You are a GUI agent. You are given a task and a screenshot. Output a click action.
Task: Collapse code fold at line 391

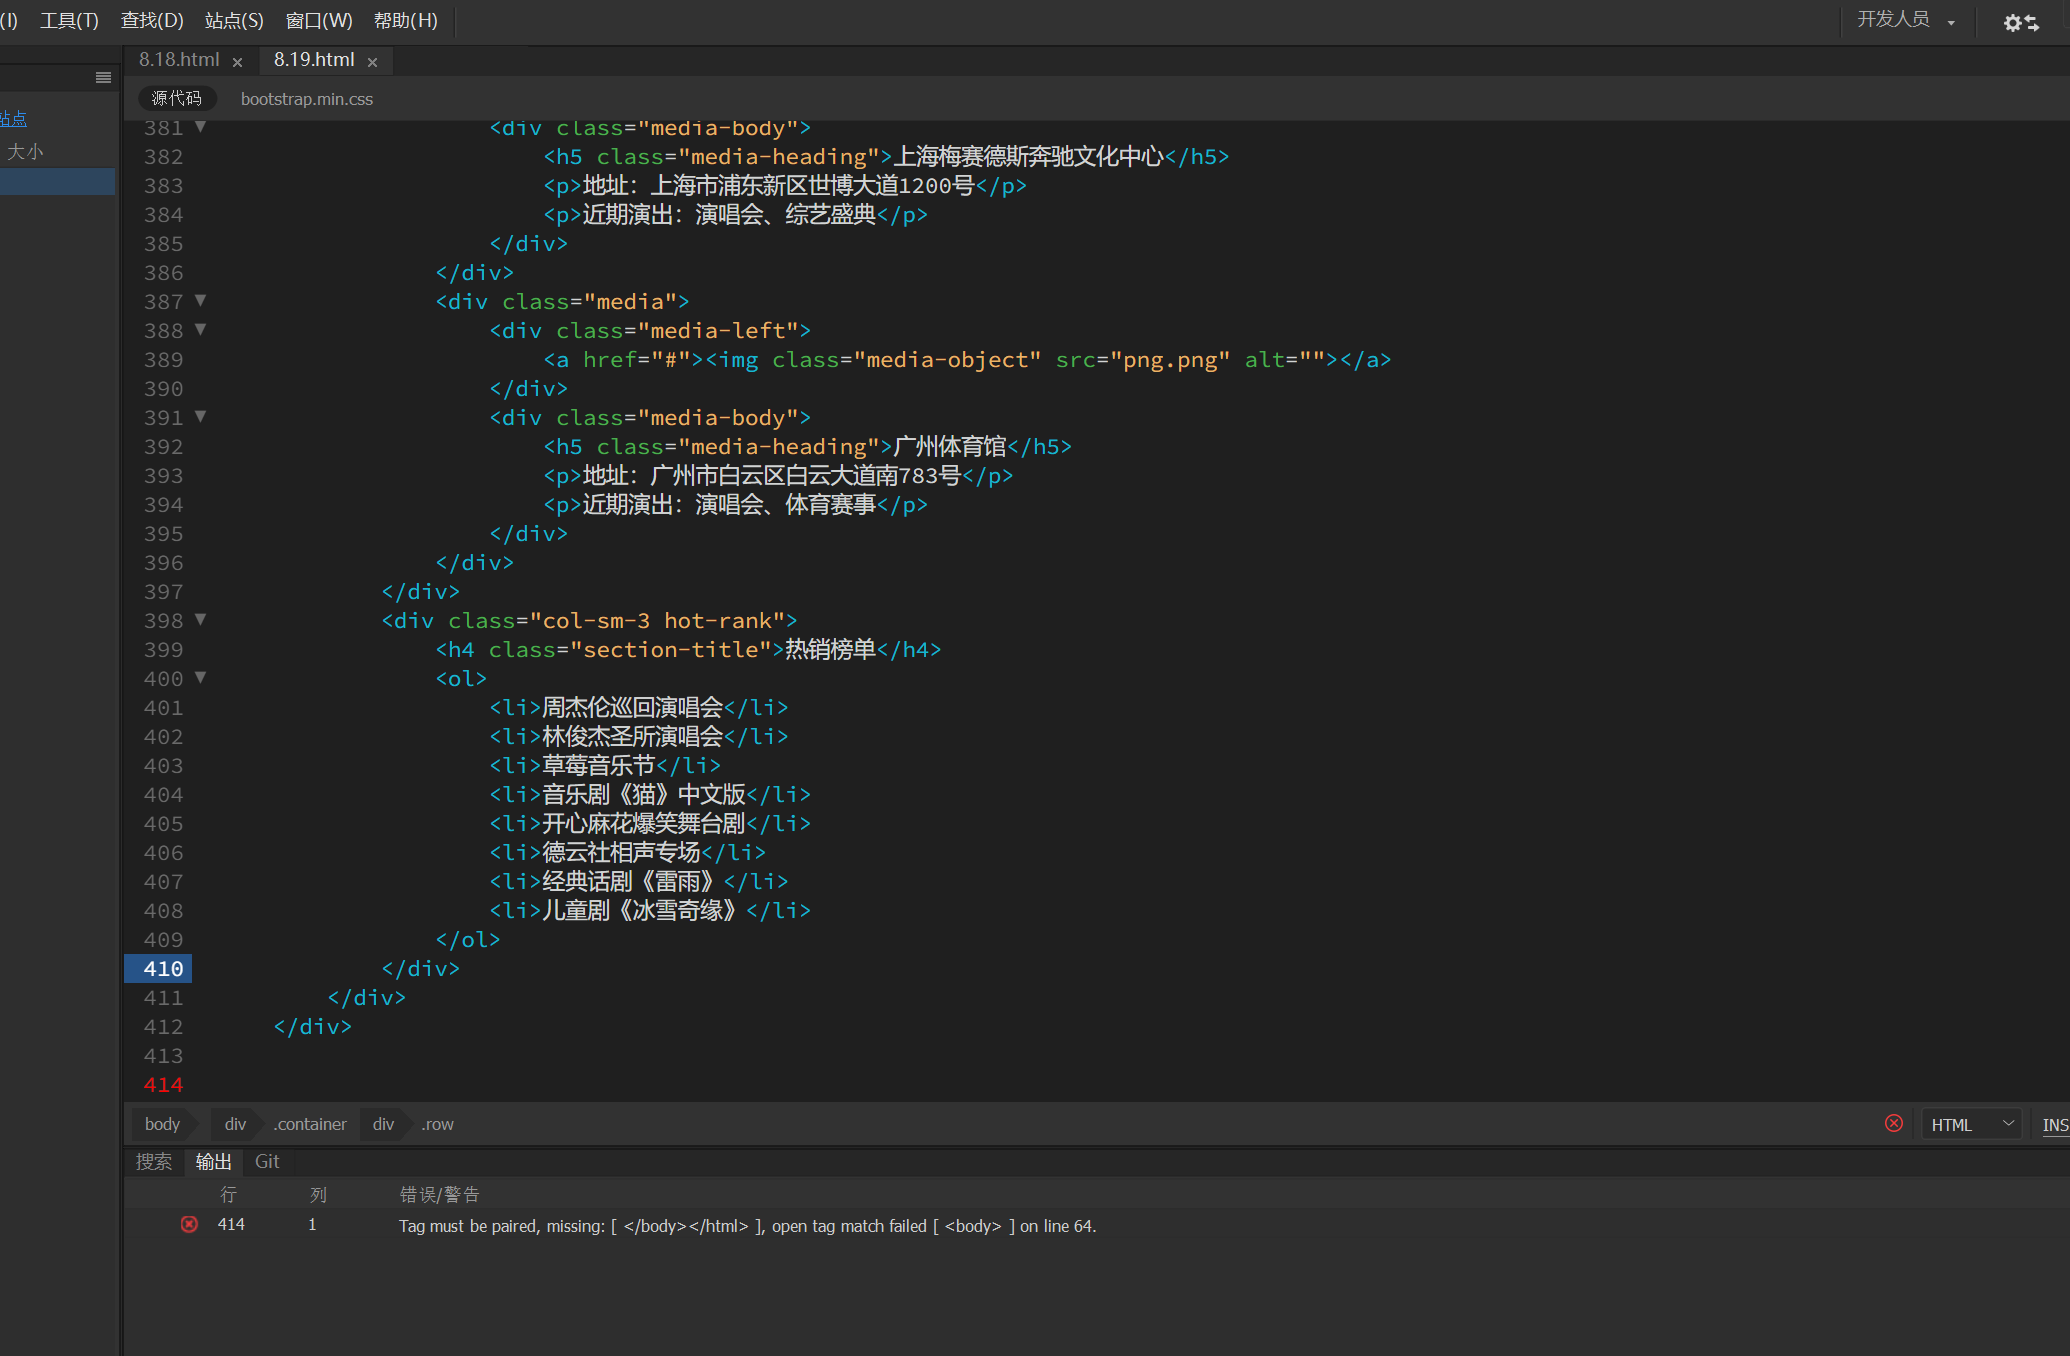(x=200, y=416)
